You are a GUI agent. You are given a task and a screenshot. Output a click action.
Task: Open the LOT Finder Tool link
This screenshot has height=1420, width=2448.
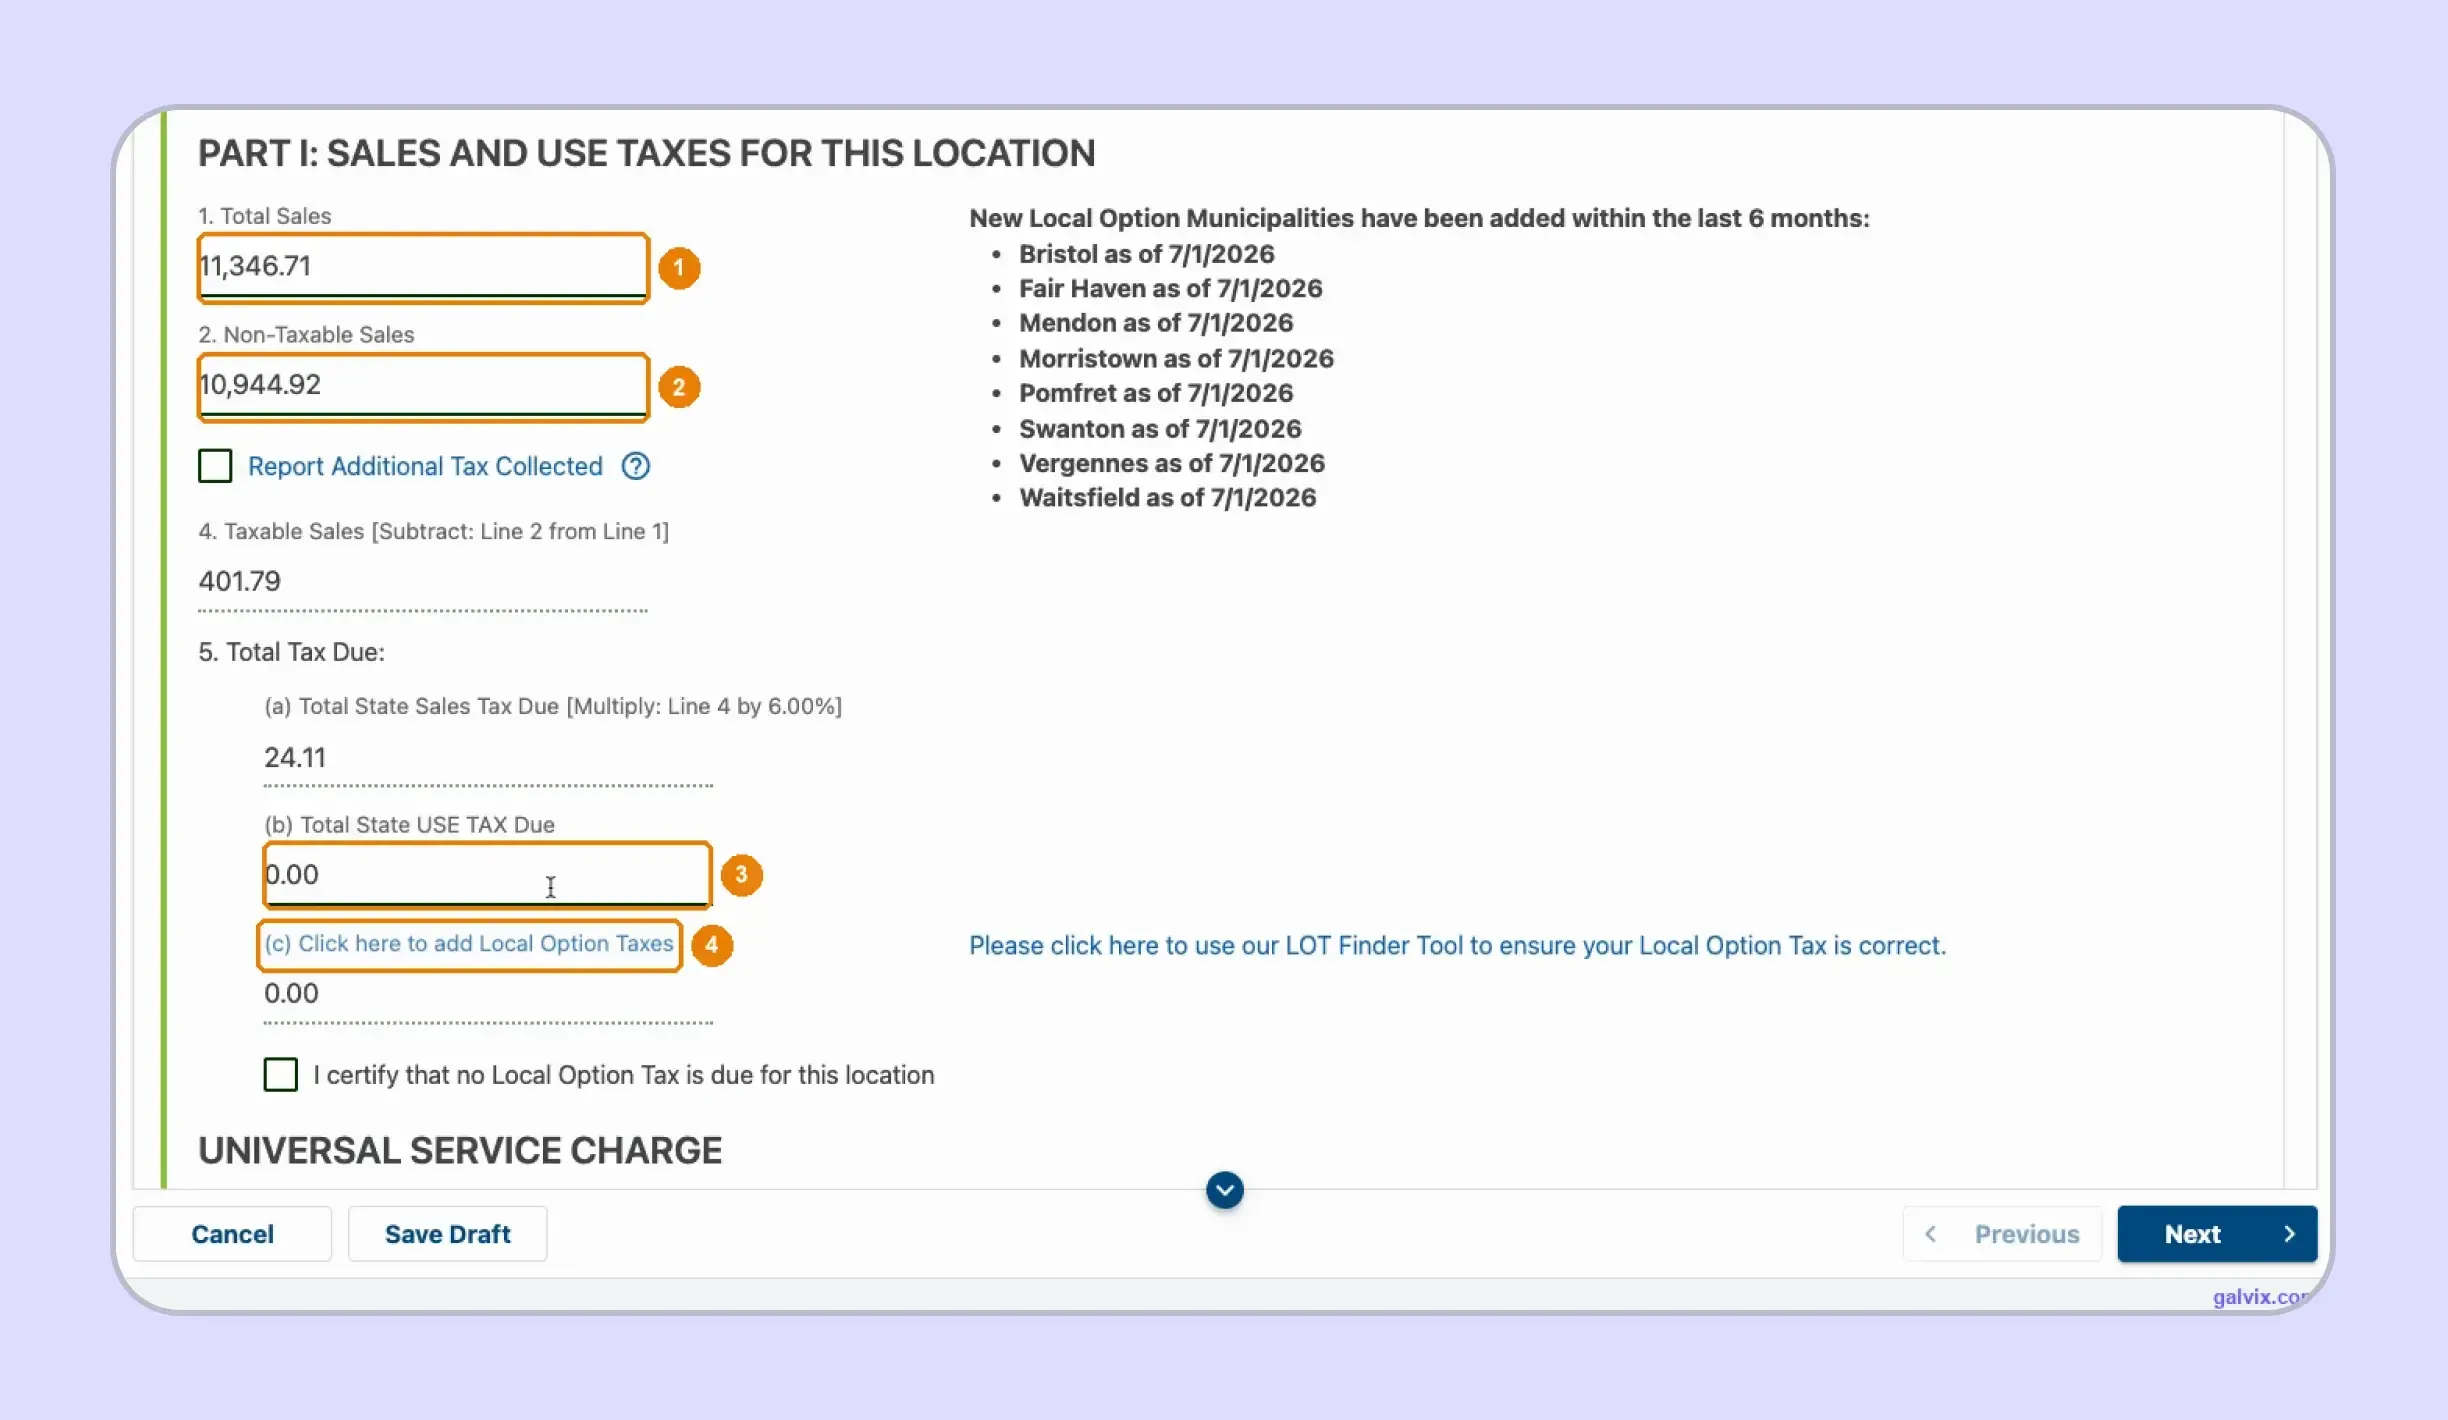[x=1457, y=946]
